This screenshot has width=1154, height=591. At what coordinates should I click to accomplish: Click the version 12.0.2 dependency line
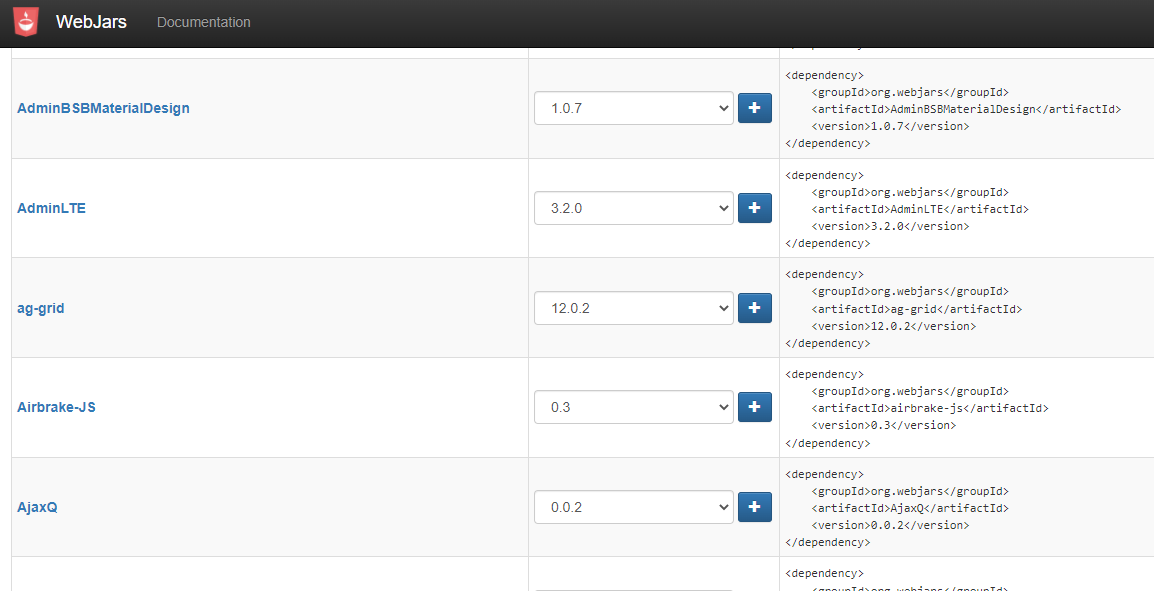[893, 325]
